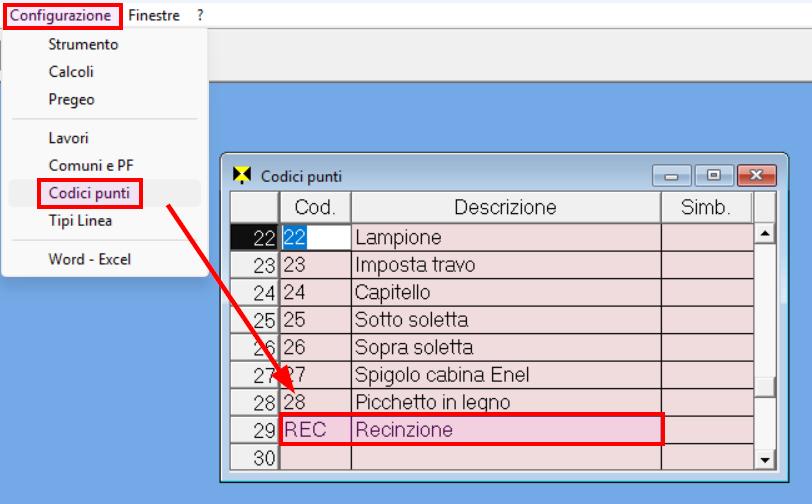Screen dimensions: 812x504
Task: Select the Recinzione description cell
Action: coord(505,430)
